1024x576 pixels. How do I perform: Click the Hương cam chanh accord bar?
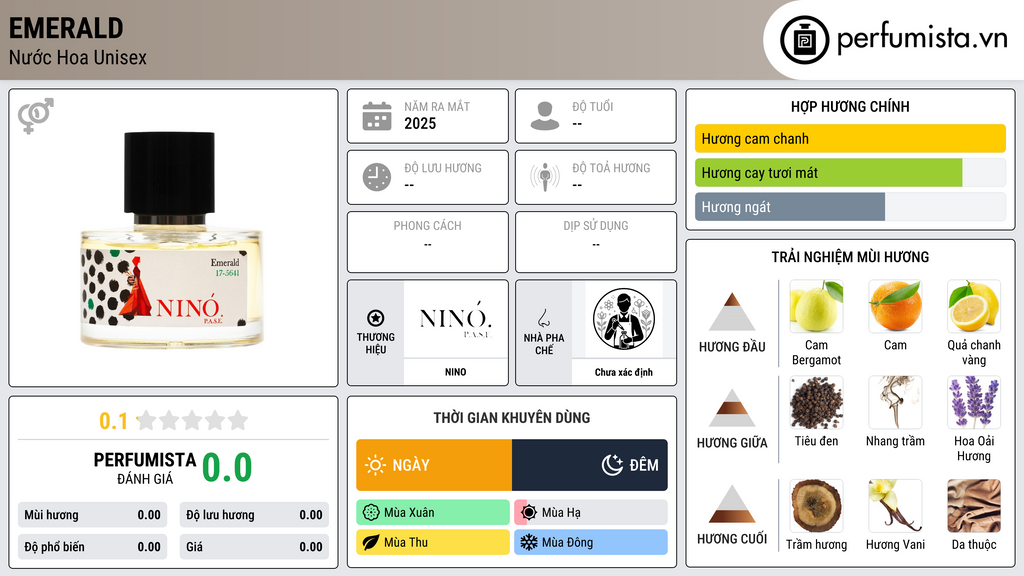[x=850, y=138]
